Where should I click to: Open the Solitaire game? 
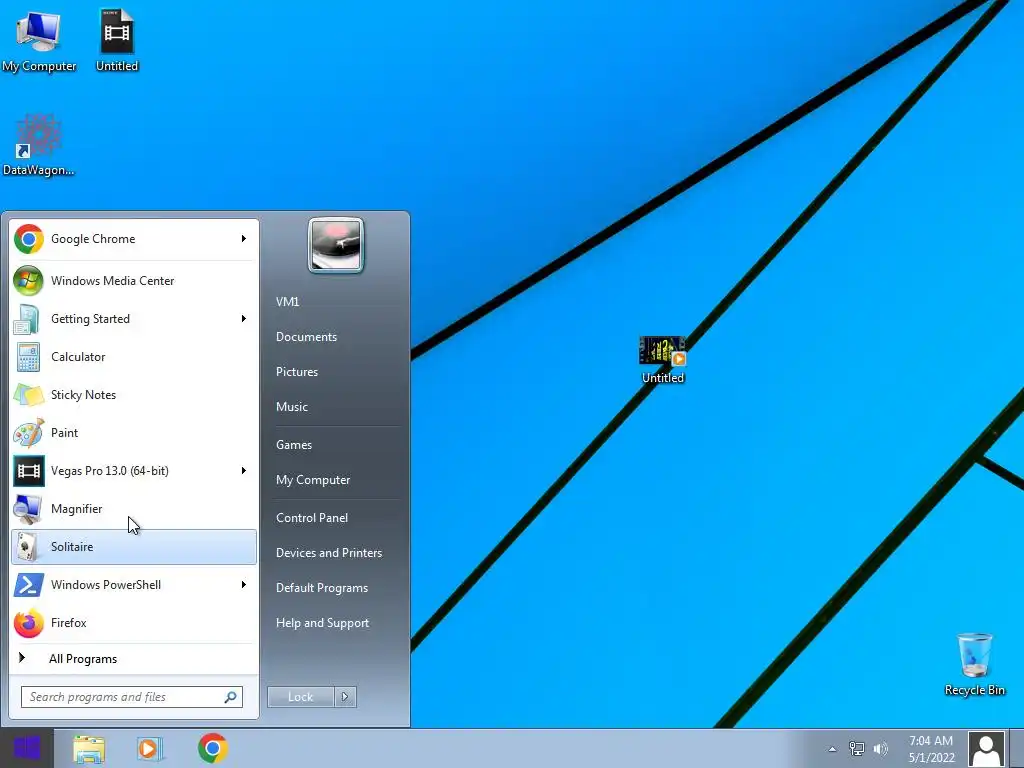(134, 547)
